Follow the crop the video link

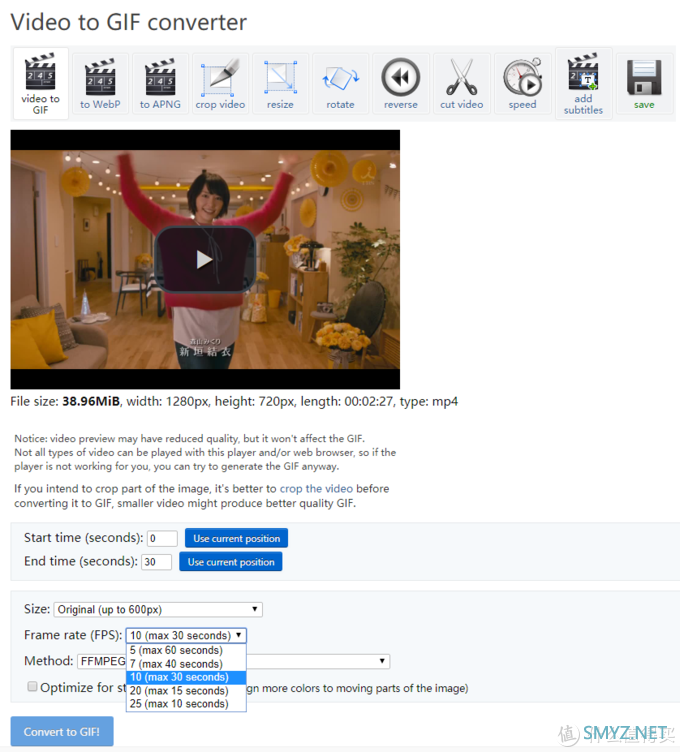316,489
